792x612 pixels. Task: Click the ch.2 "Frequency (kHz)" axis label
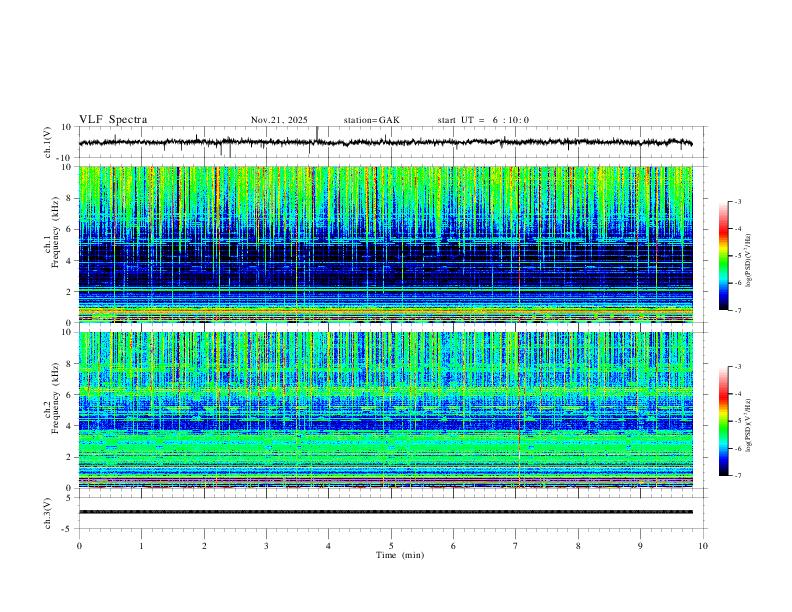click(x=55, y=397)
